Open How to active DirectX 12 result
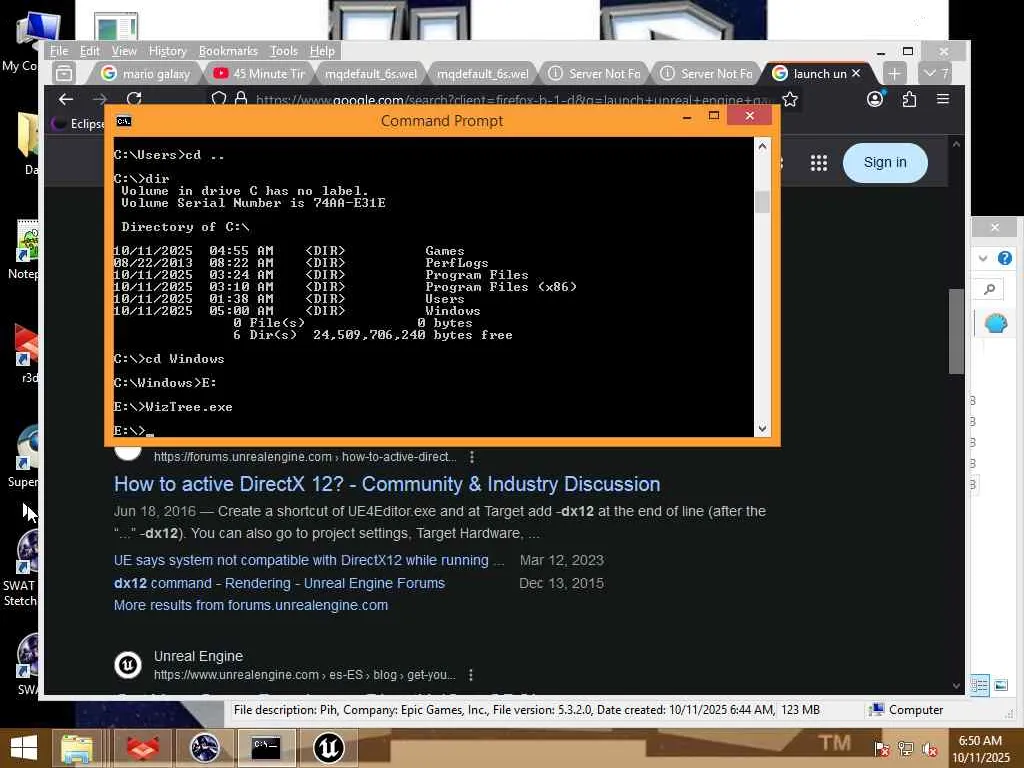 (387, 484)
